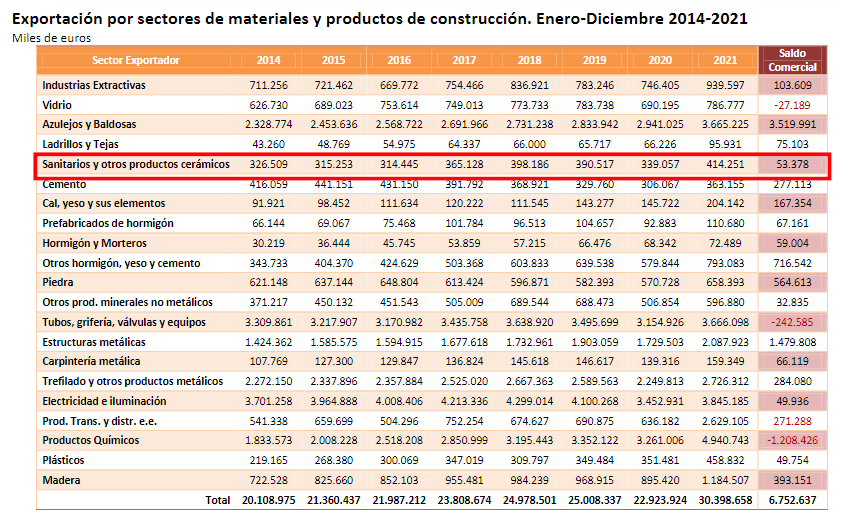Select 'Otros hormigón, yeso y cemento' label
842x524 pixels.
pos(121,263)
